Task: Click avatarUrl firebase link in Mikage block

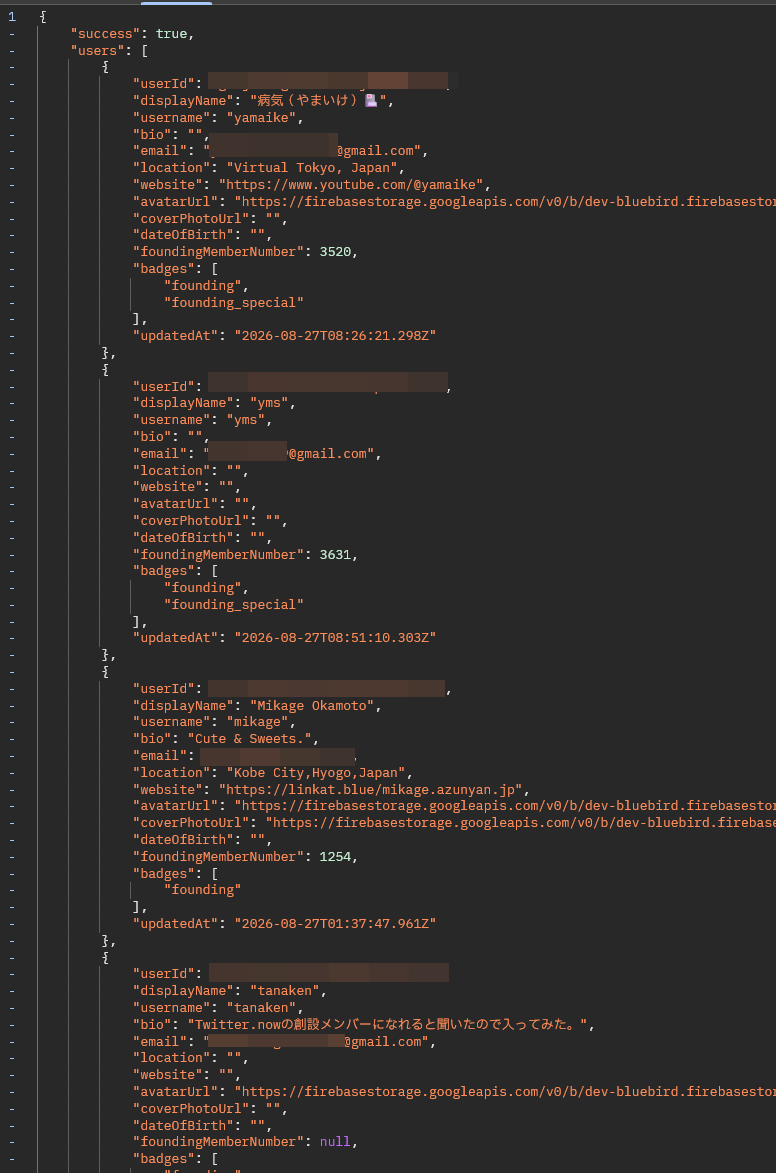Action: (x=505, y=806)
